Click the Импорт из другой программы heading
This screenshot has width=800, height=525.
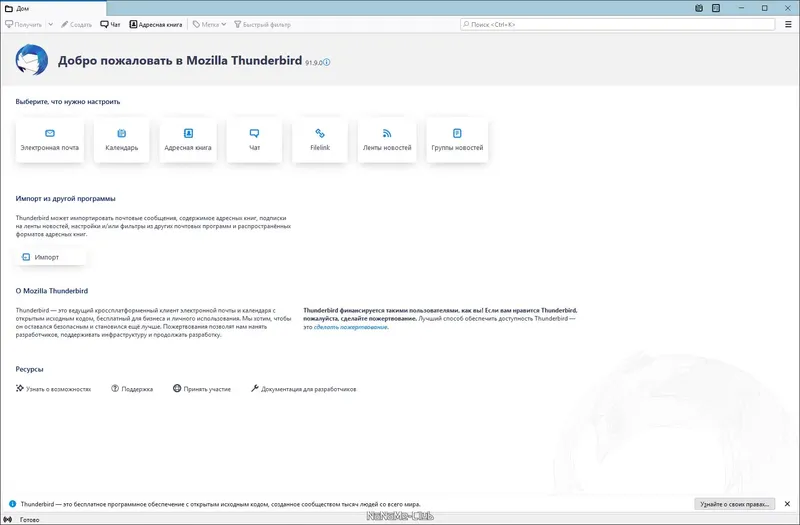65,198
